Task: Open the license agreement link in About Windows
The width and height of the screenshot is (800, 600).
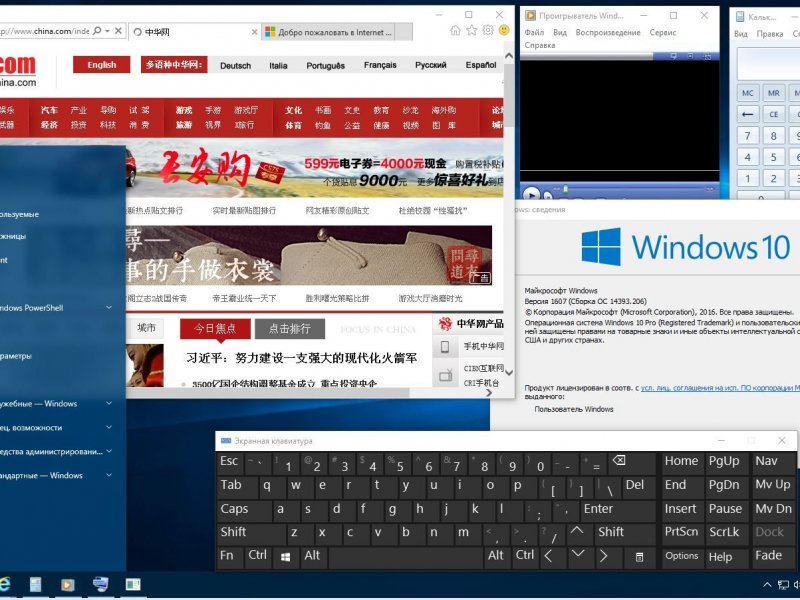Action: point(720,388)
